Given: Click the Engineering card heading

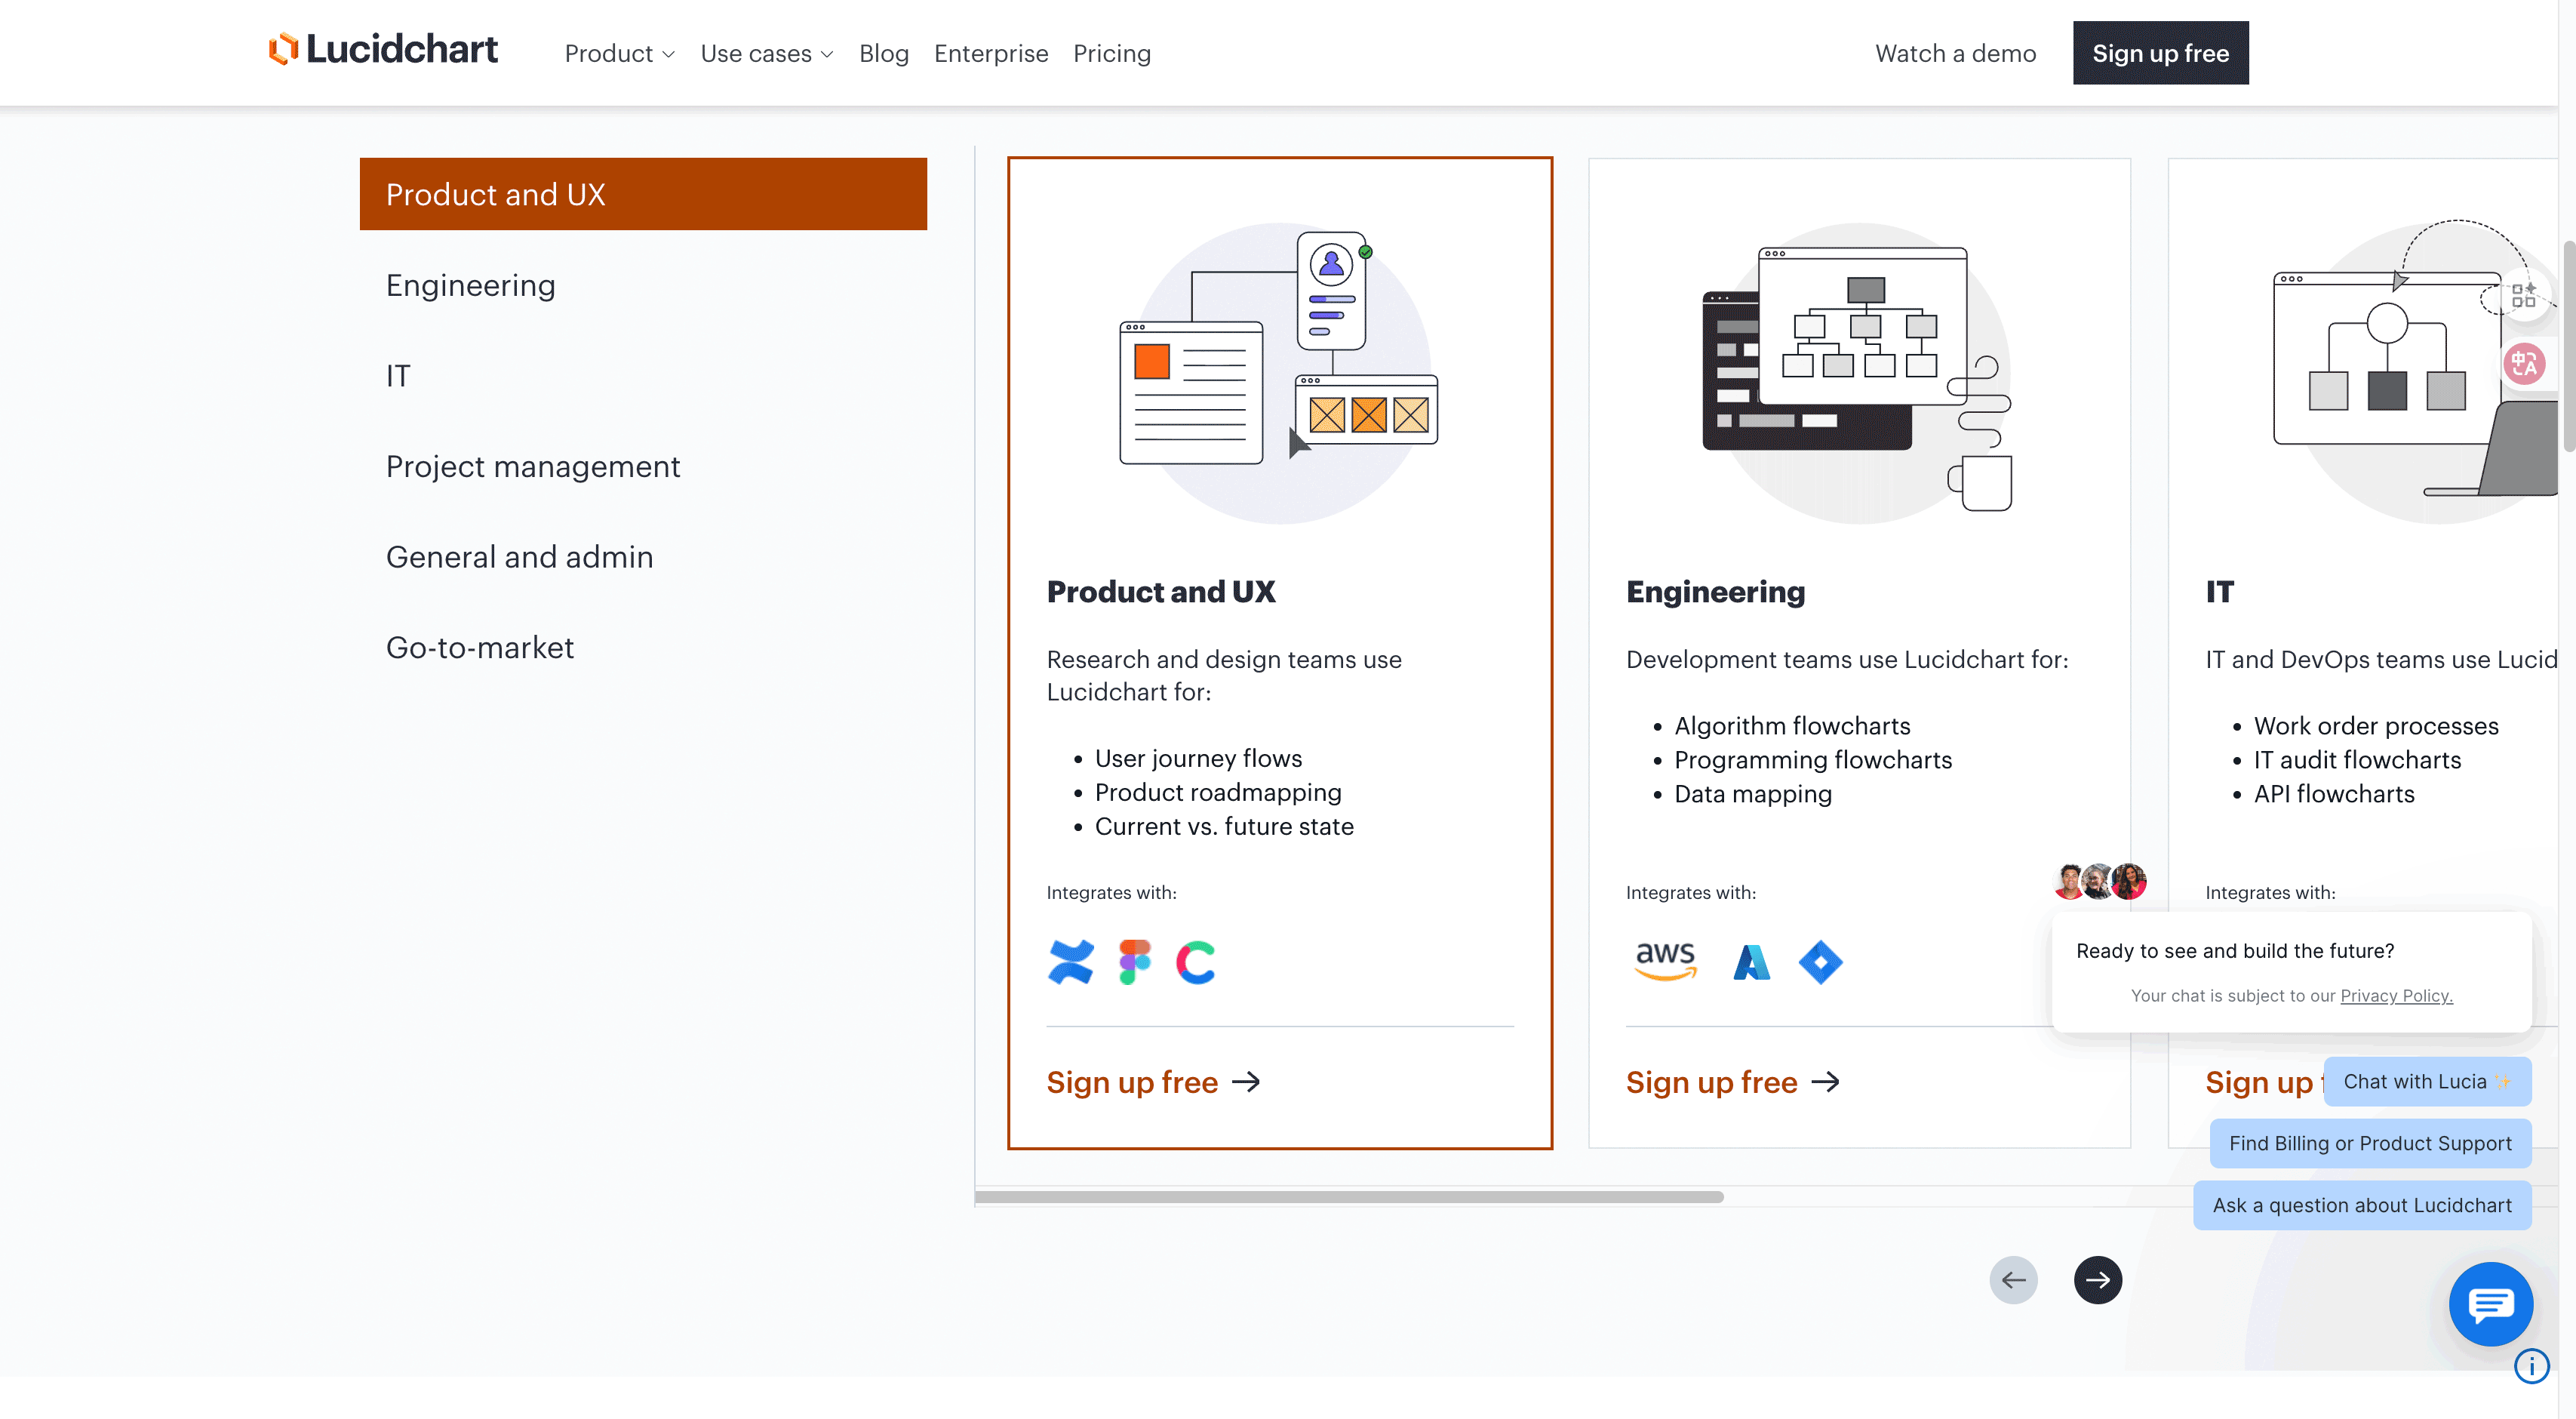Looking at the screenshot, I should 1715,591.
